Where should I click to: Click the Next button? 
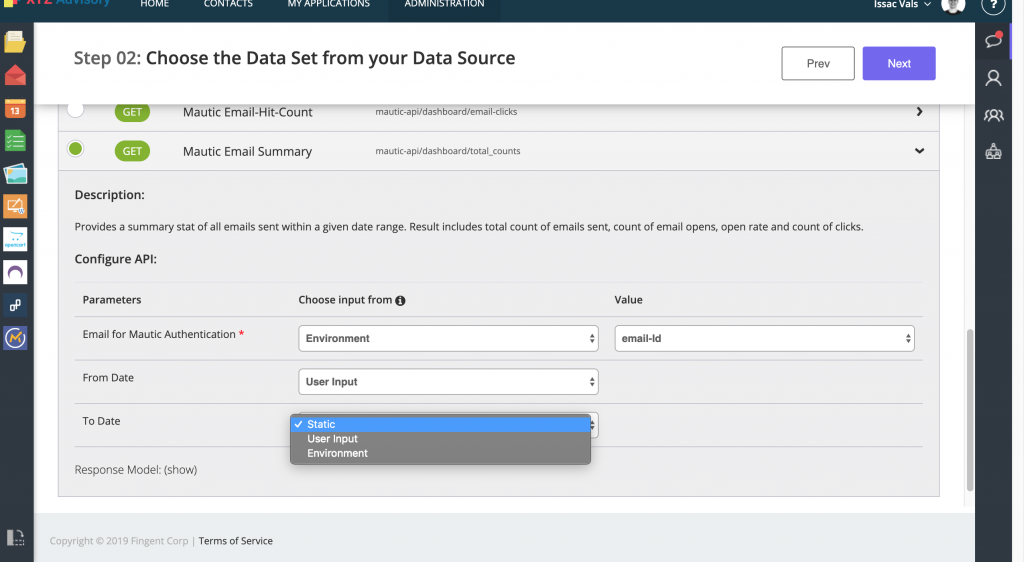point(899,63)
